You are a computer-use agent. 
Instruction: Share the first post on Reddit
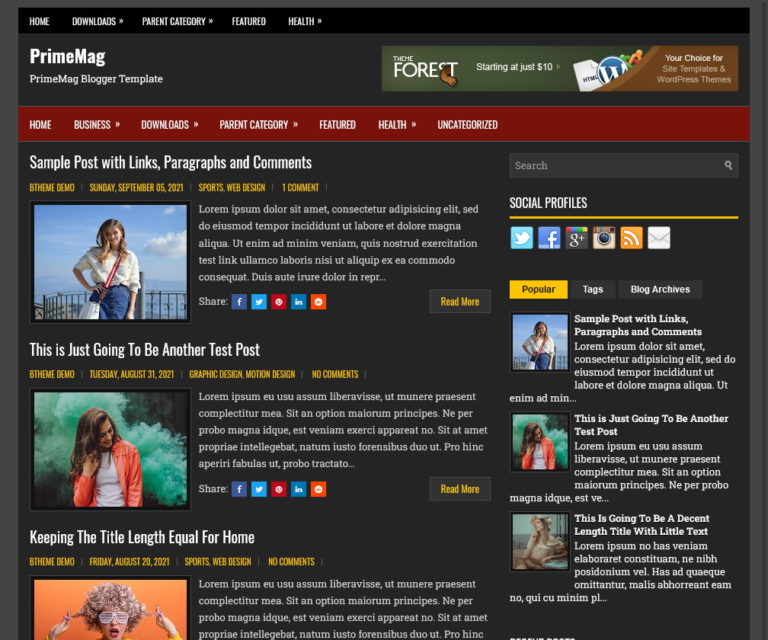coord(318,302)
